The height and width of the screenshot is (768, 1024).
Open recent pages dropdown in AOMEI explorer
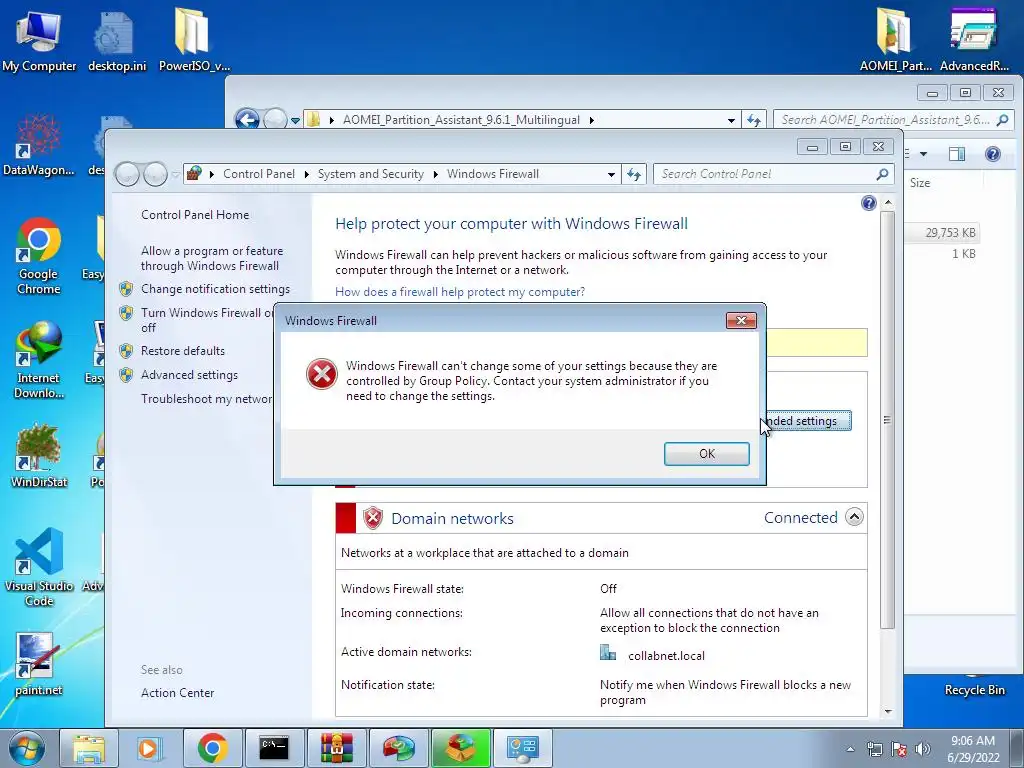coord(295,121)
